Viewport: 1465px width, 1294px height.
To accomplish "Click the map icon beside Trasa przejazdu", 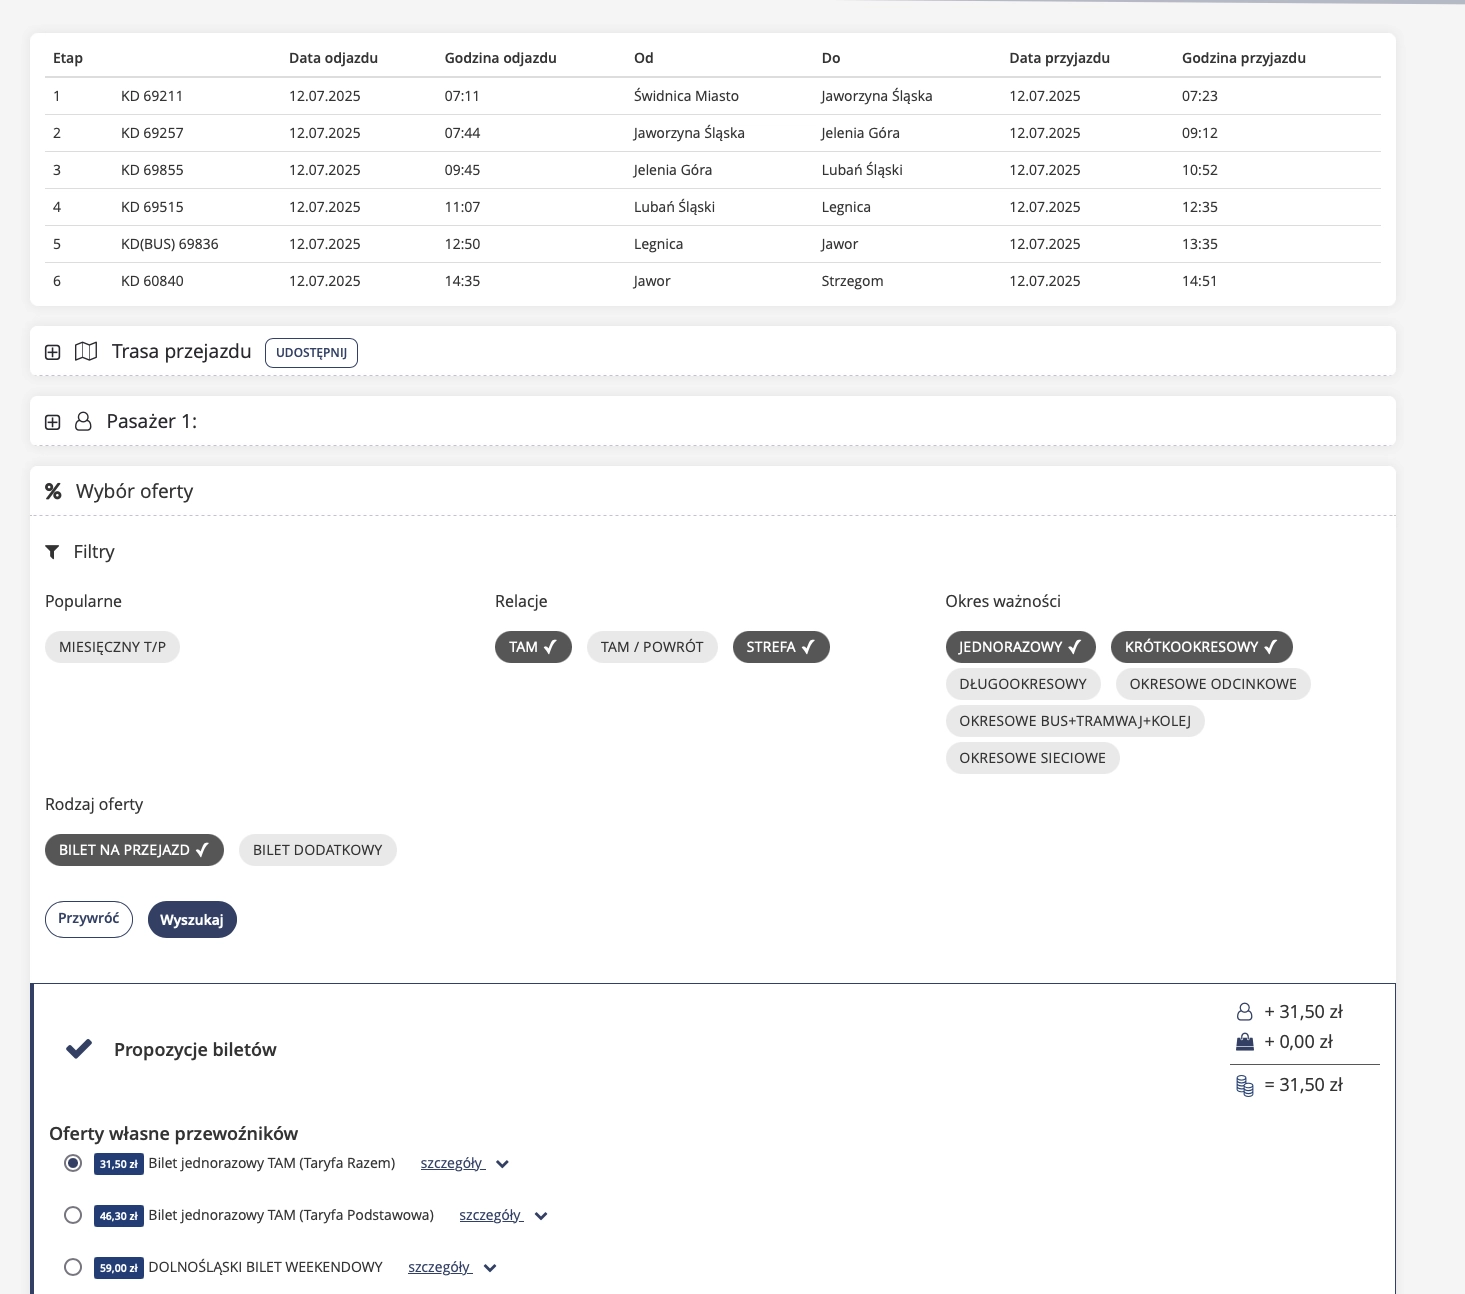I will click(x=86, y=352).
